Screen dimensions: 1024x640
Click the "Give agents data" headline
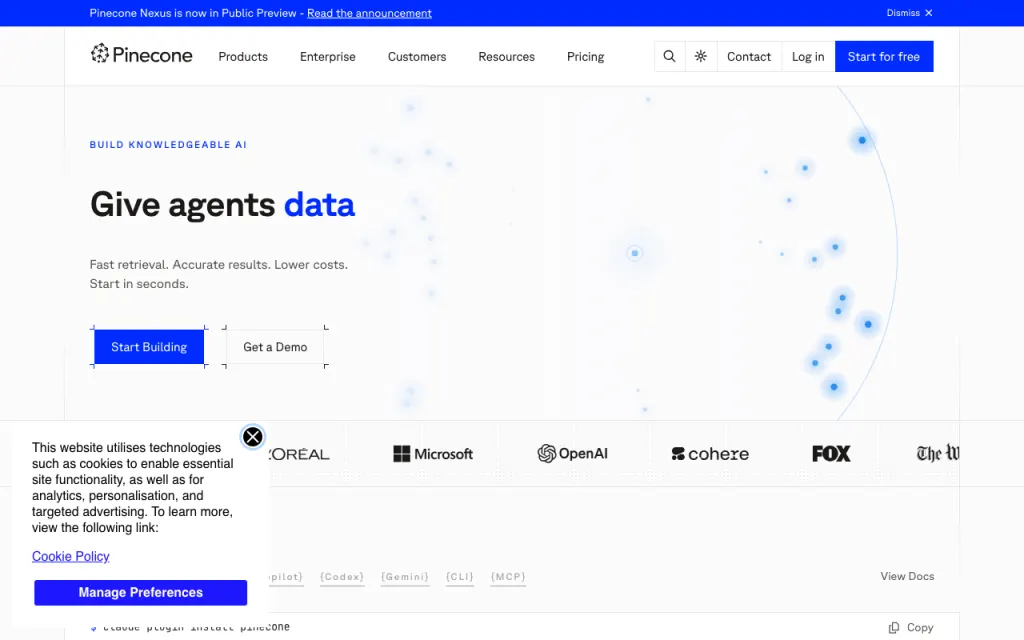pyautogui.click(x=223, y=204)
